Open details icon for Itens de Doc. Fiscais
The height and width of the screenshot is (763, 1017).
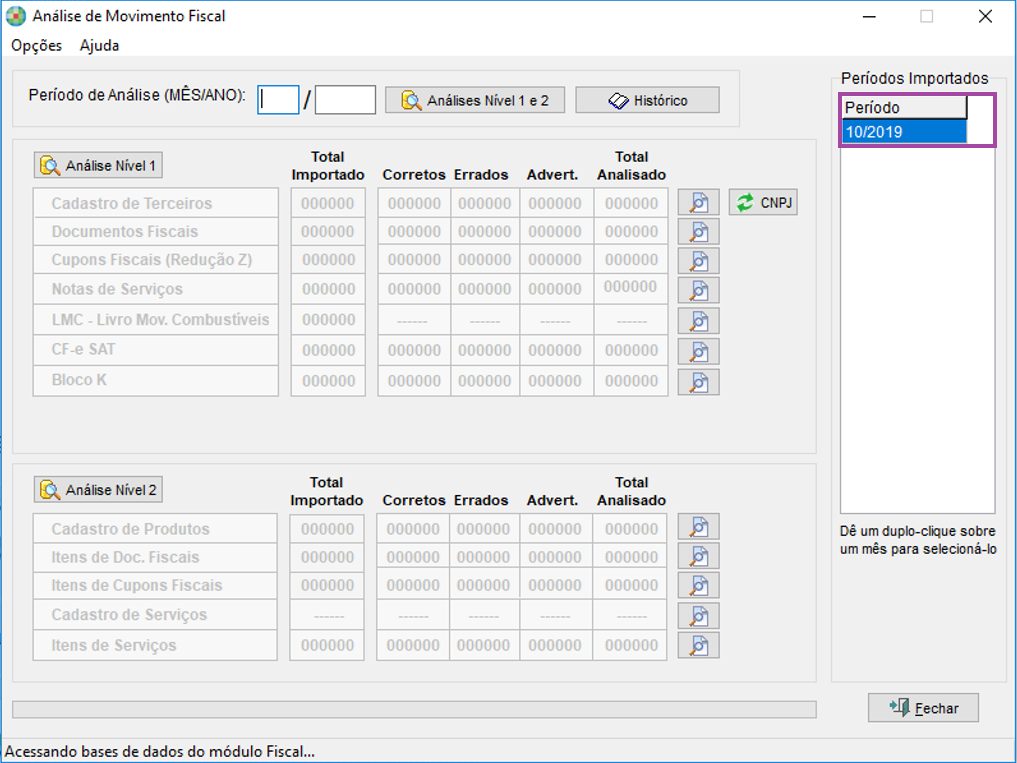[x=699, y=556]
